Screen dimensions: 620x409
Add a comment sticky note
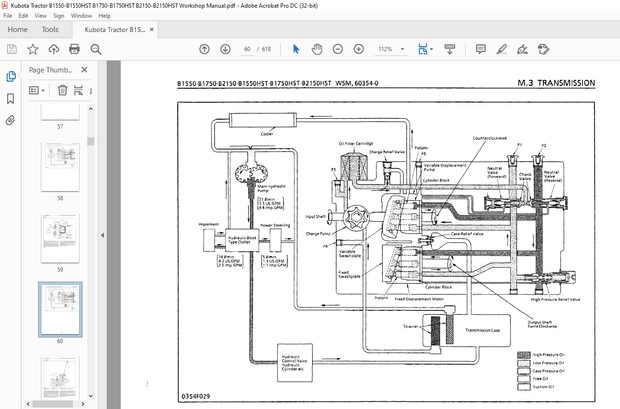(x=480, y=49)
